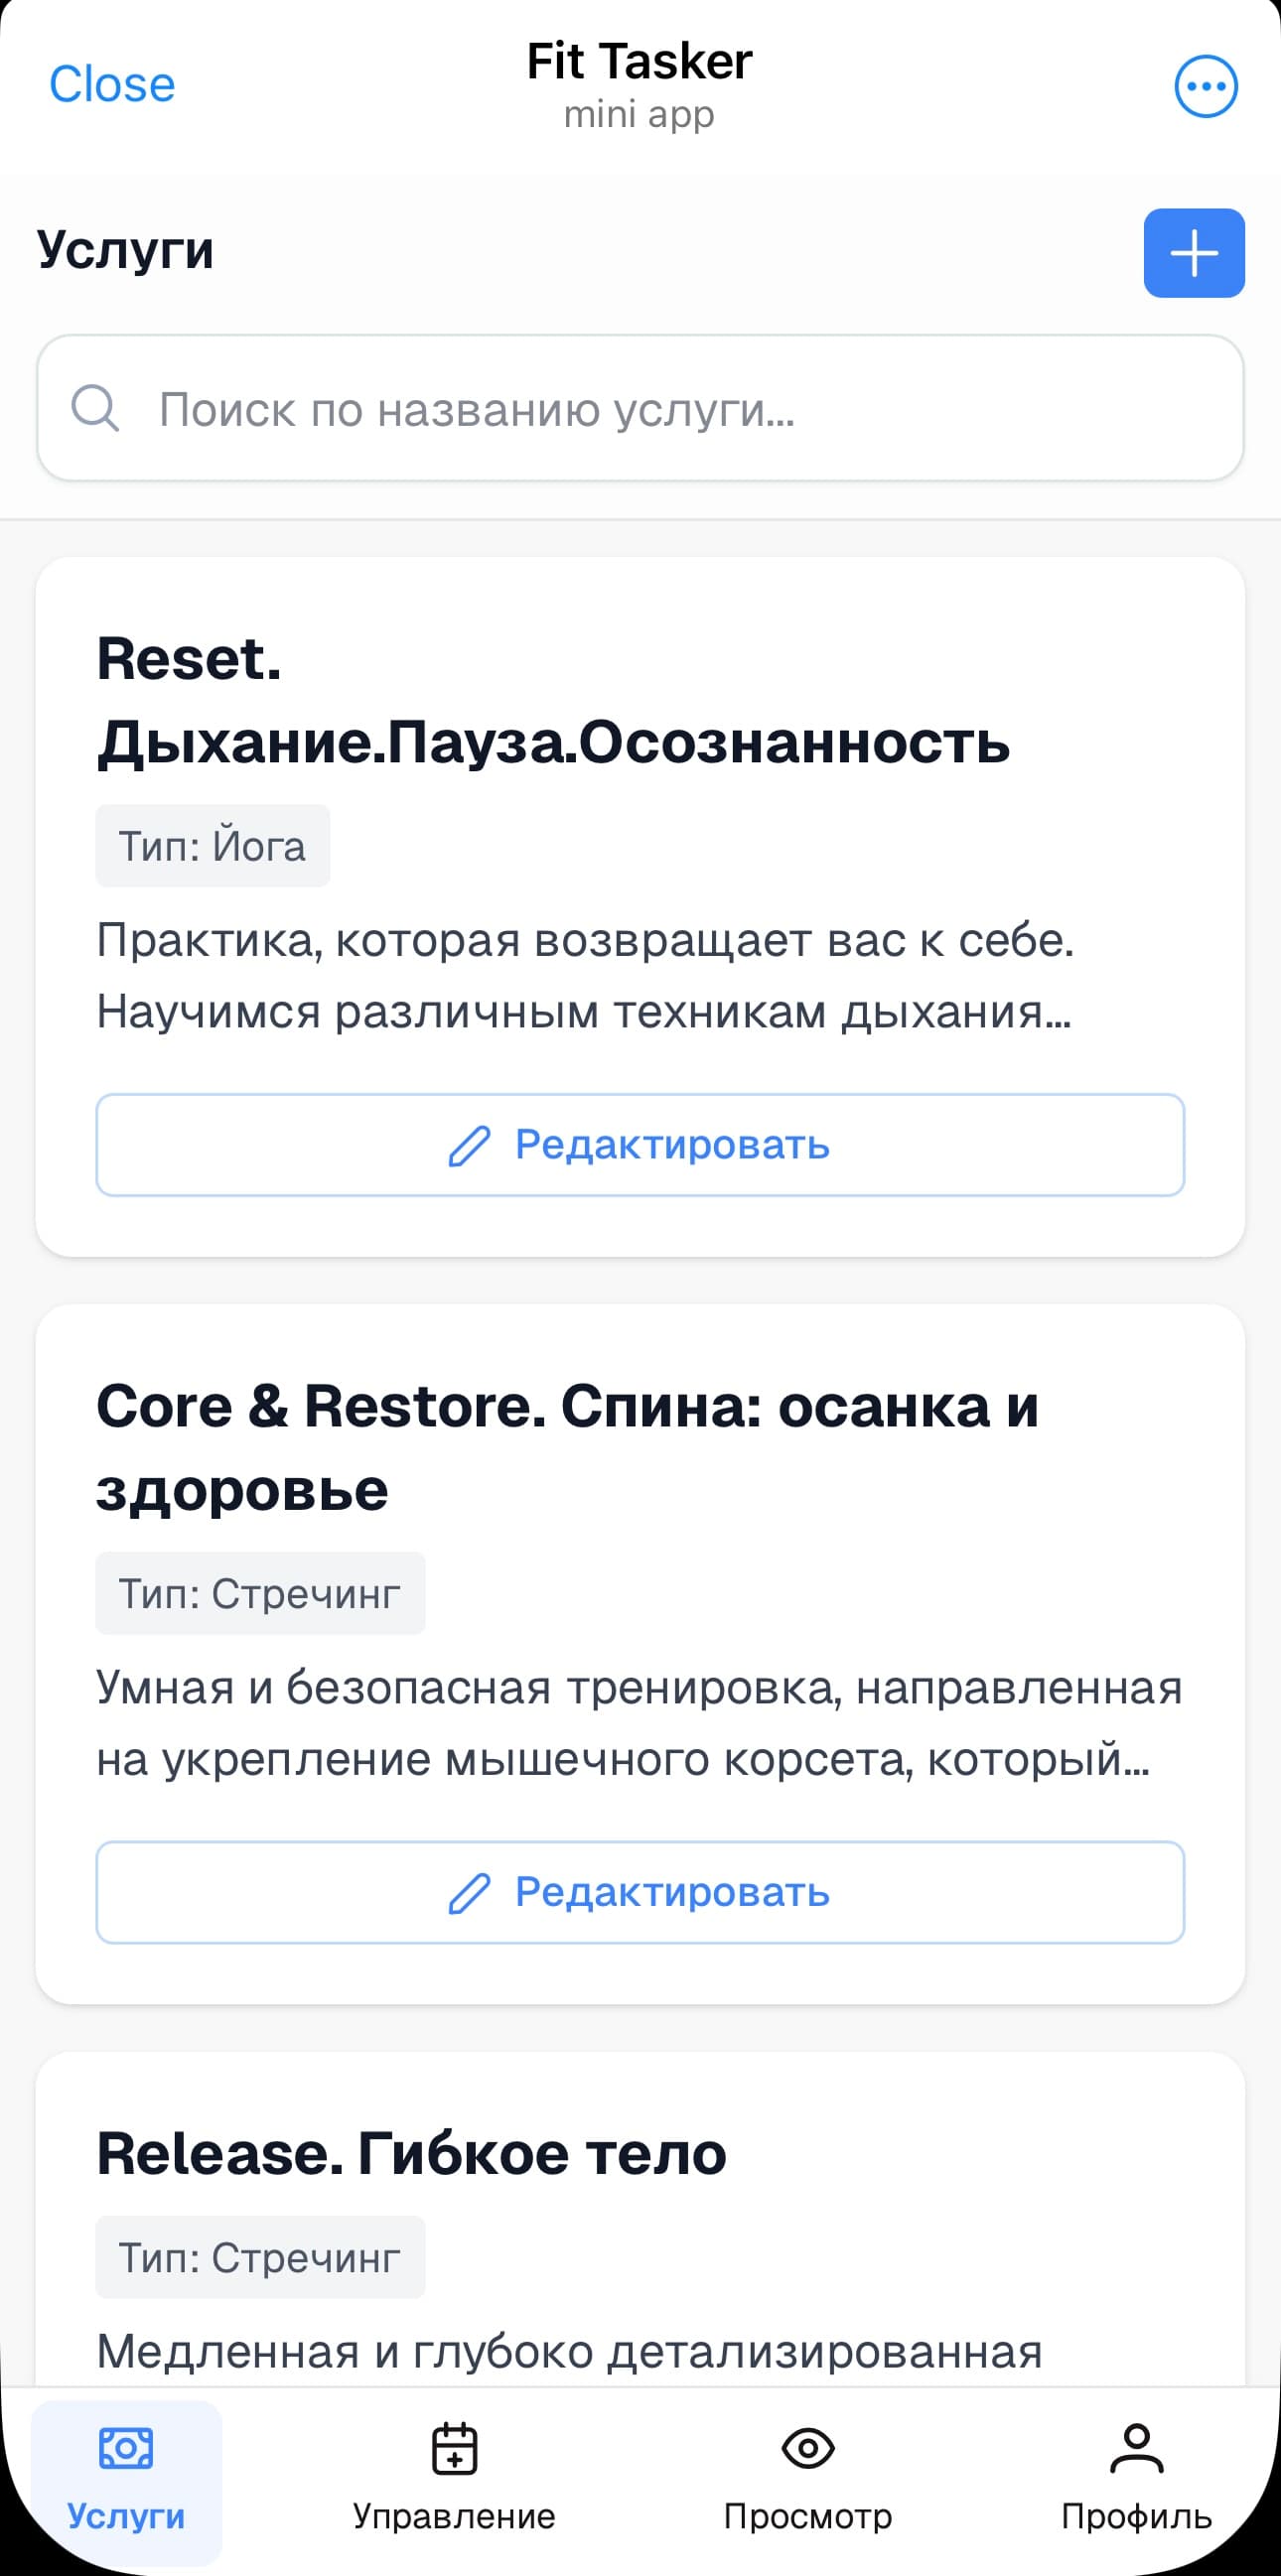Click Close to exit the mini app
Viewport: 1281px width, 2576px height.
[113, 84]
